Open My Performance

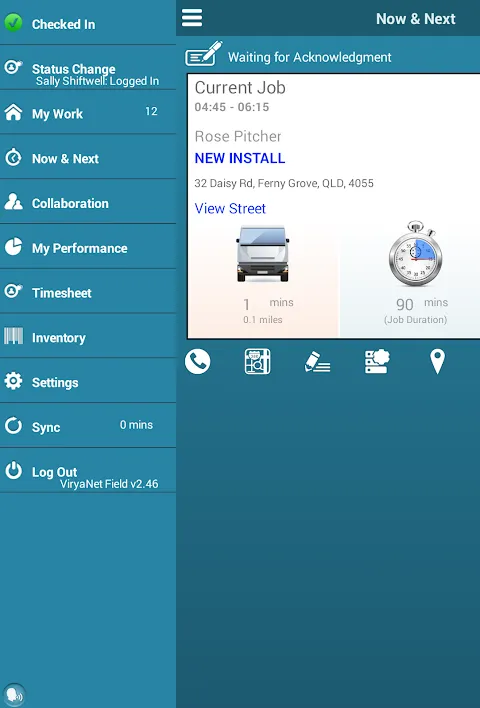coord(88,247)
